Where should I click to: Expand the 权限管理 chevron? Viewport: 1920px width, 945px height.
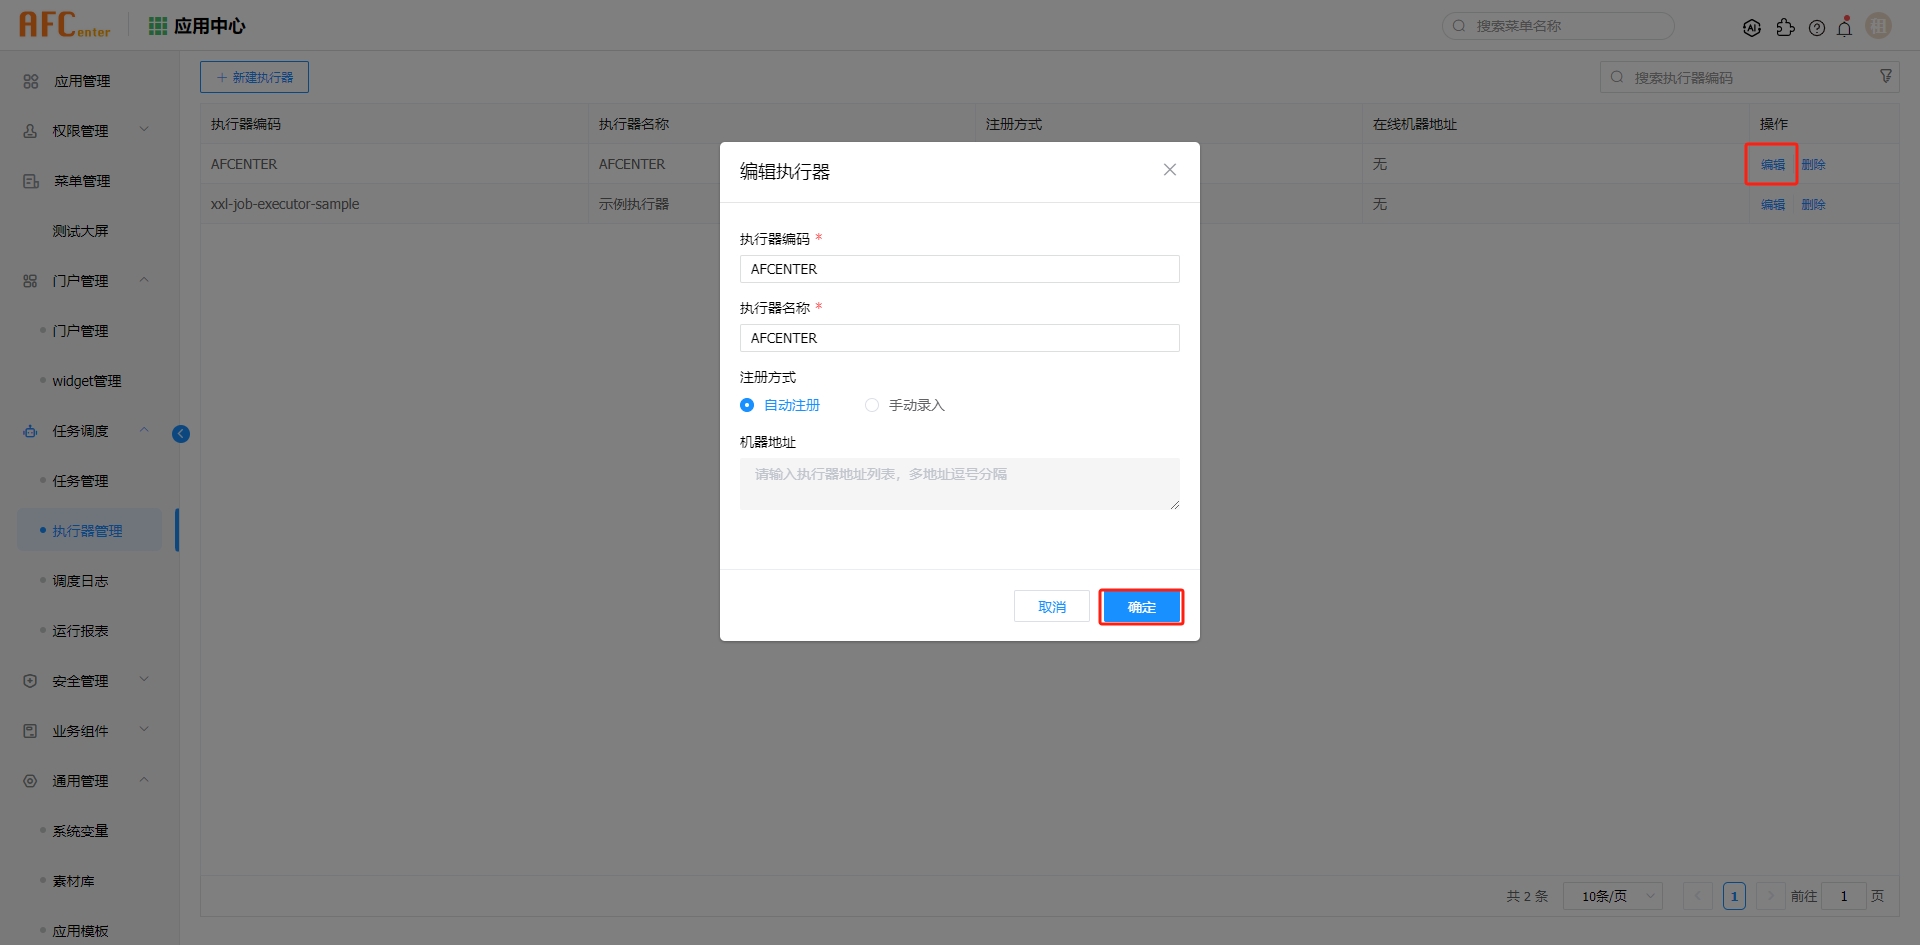pos(144,129)
